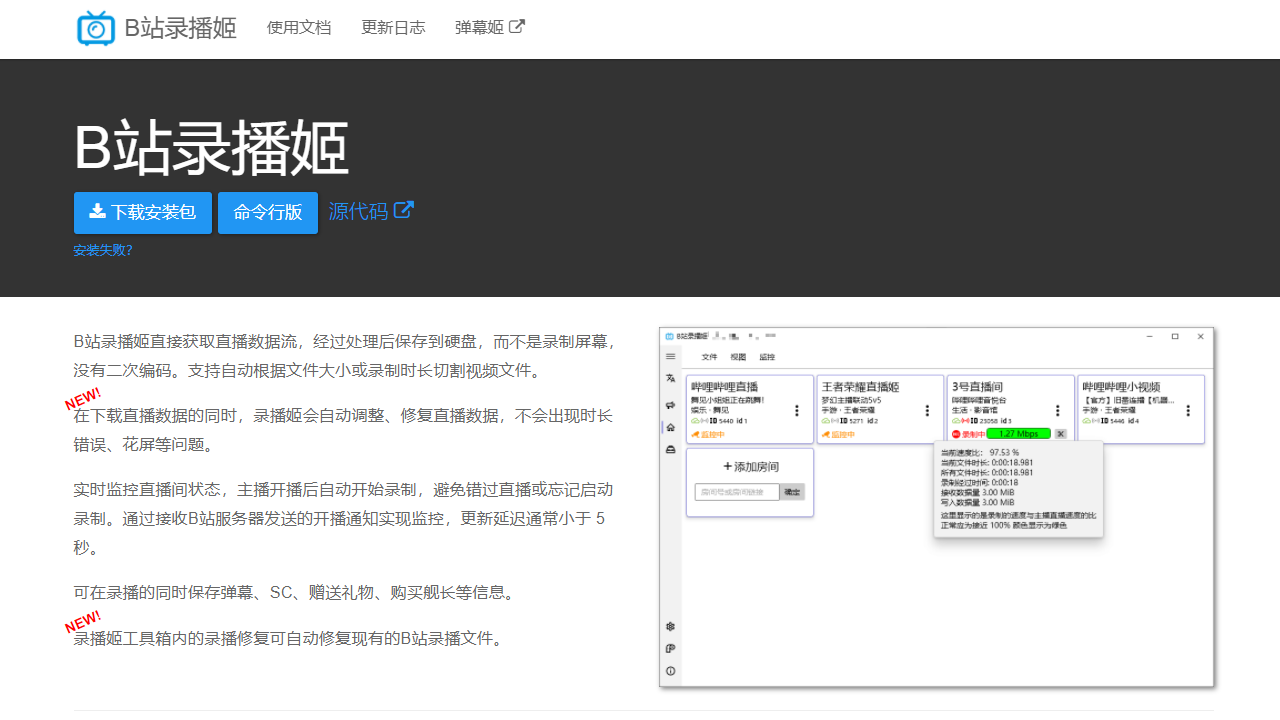Click the file icon above the info icon
This screenshot has width=1280, height=720.
[x=671, y=649]
